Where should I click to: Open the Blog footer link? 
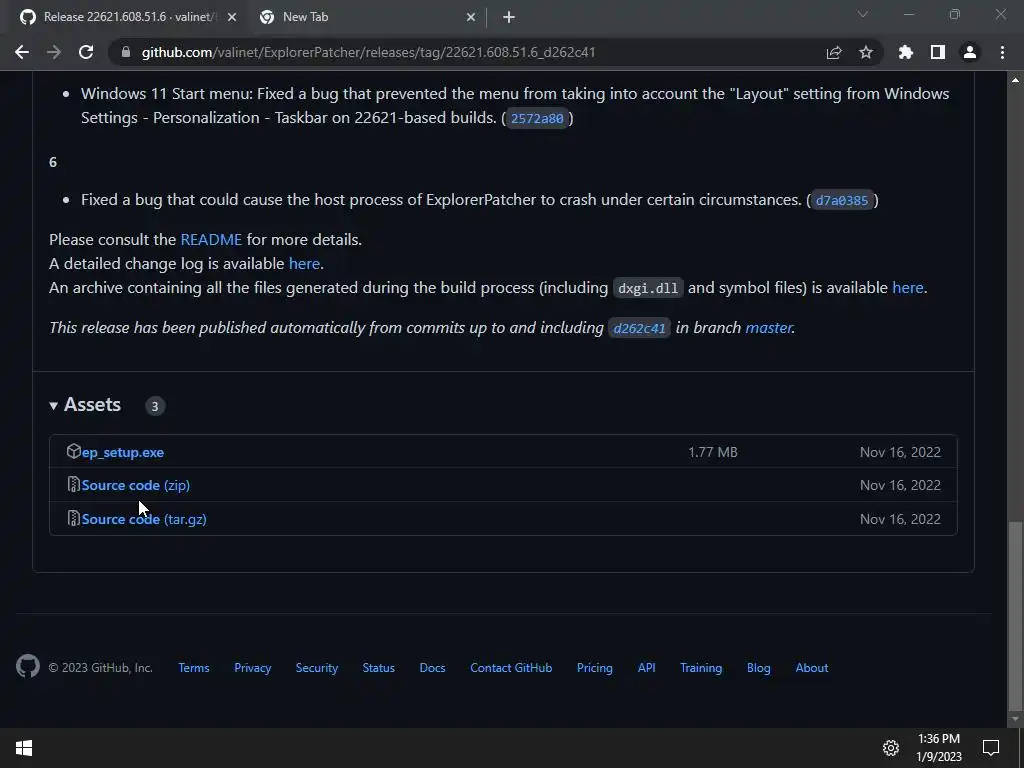pyautogui.click(x=759, y=667)
